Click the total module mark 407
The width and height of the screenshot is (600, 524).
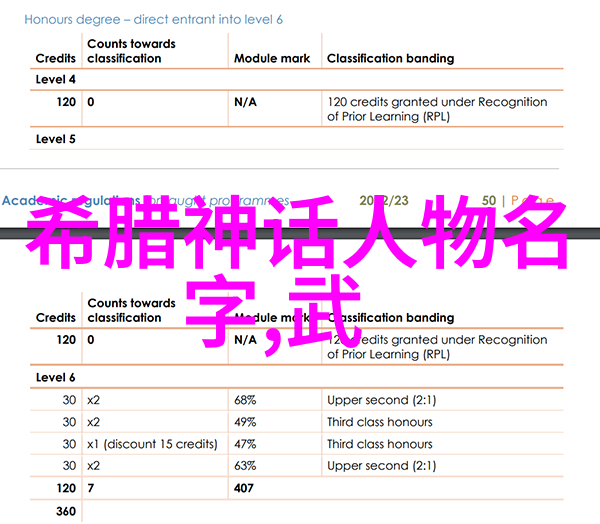[x=244, y=488]
